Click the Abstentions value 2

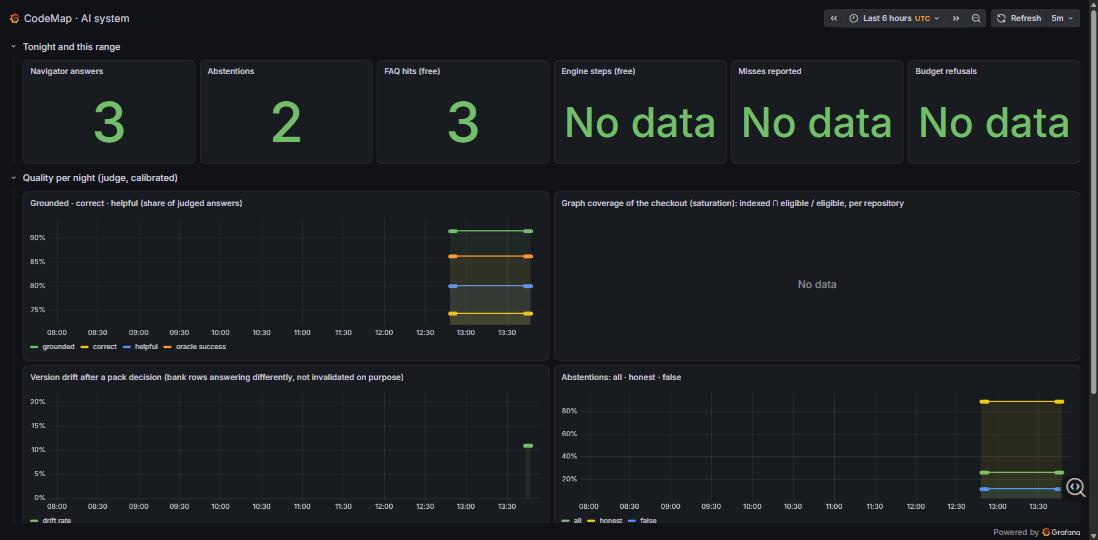click(x=286, y=122)
